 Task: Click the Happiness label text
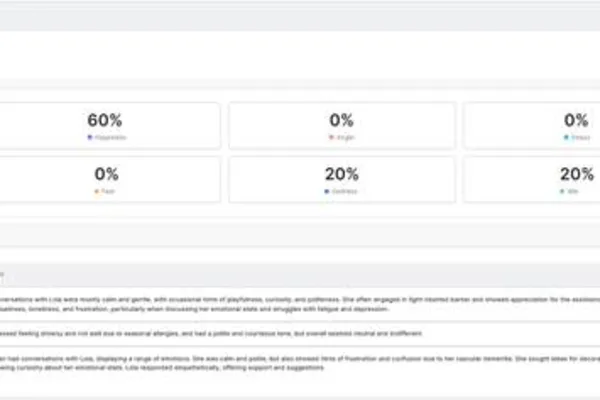[x=111, y=137]
